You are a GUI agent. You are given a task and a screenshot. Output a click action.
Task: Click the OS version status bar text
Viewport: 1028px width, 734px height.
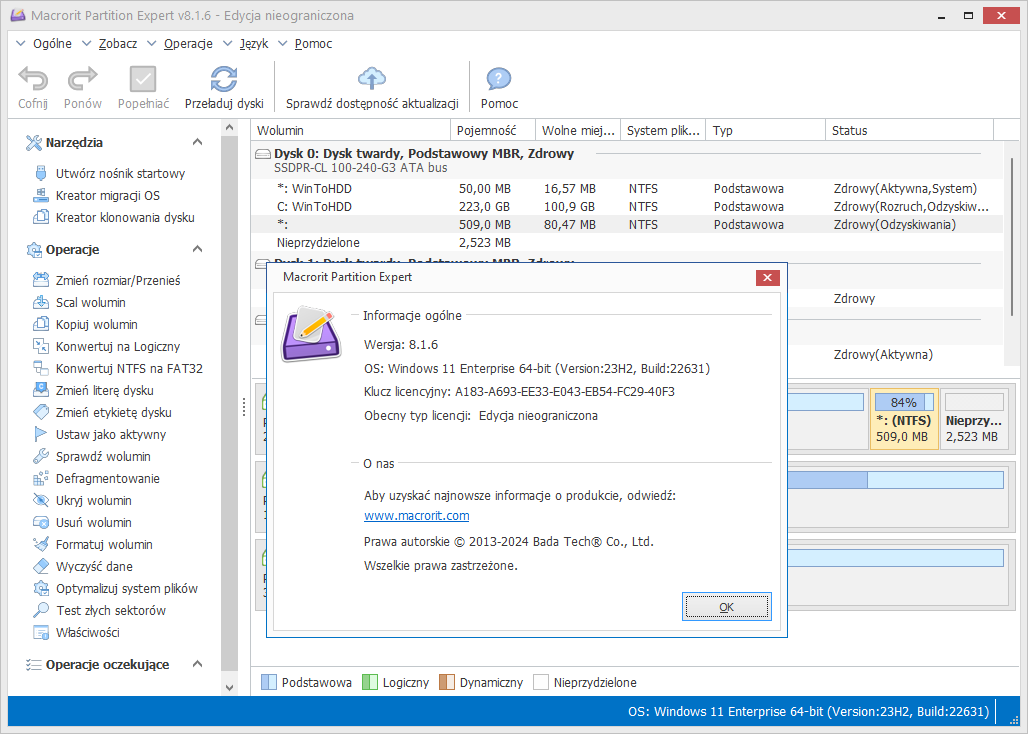click(x=808, y=712)
